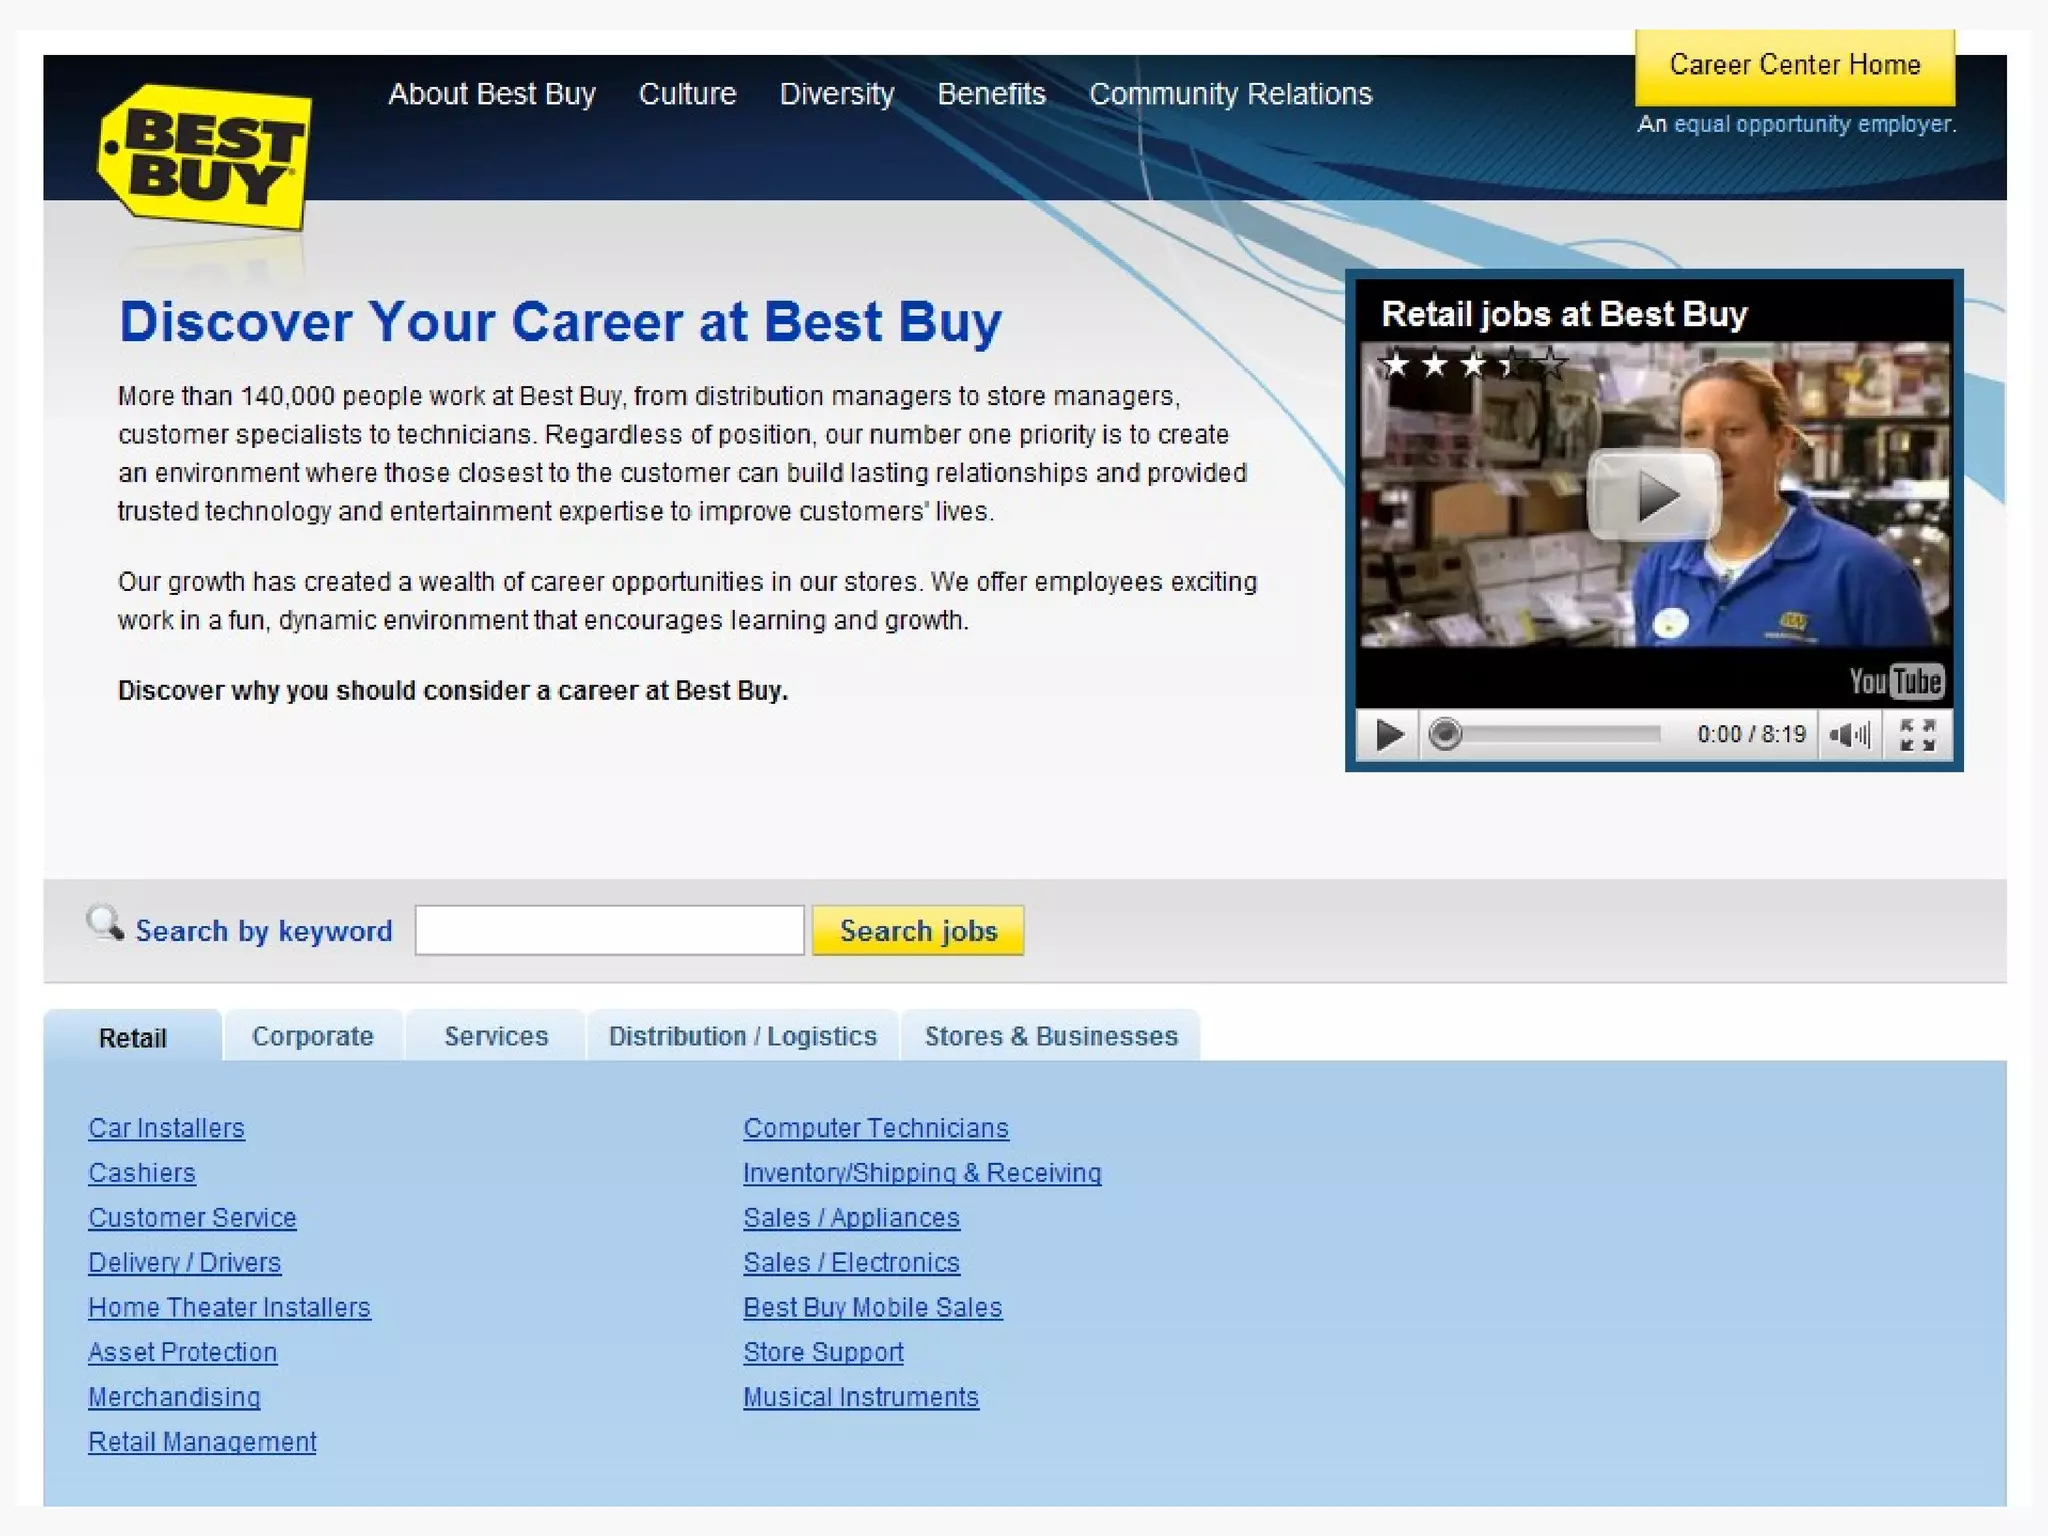Click the keyword search input field
Image resolution: width=2048 pixels, height=1536 pixels.
pos(609,931)
